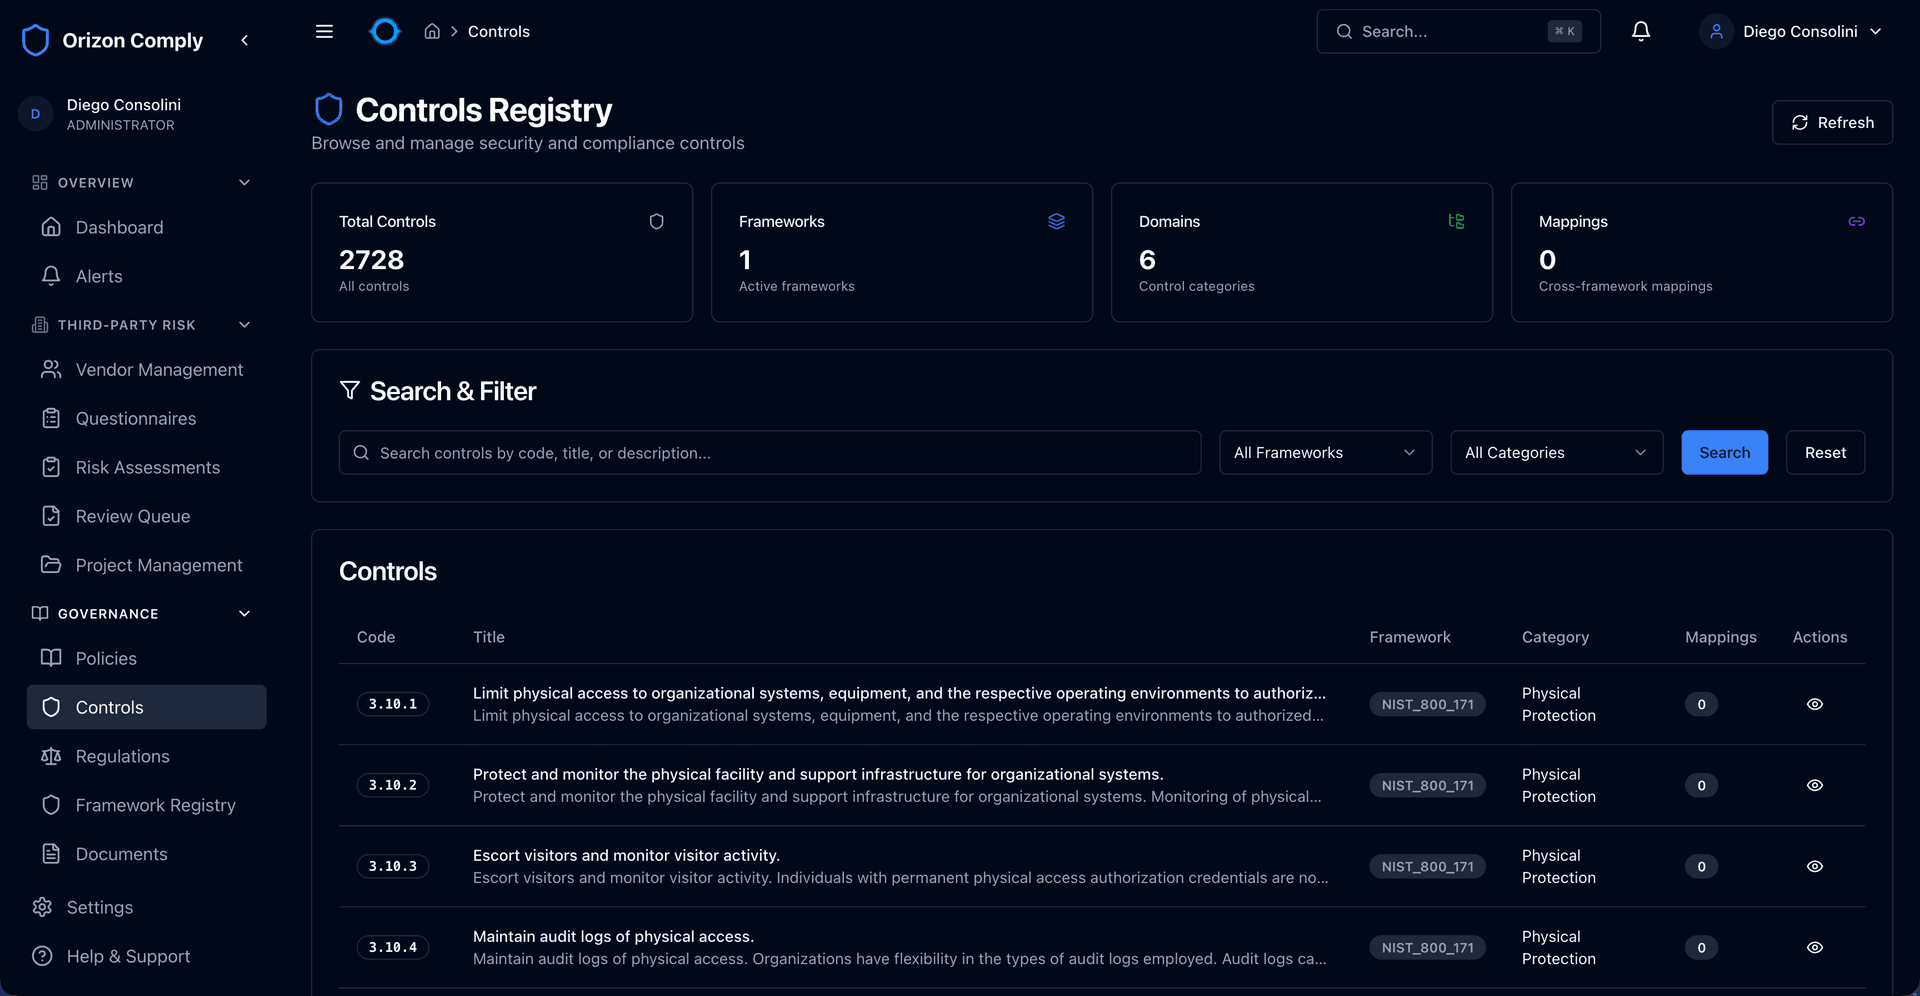Open Alerts from the sidebar
Image resolution: width=1920 pixels, height=996 pixels.
point(99,276)
